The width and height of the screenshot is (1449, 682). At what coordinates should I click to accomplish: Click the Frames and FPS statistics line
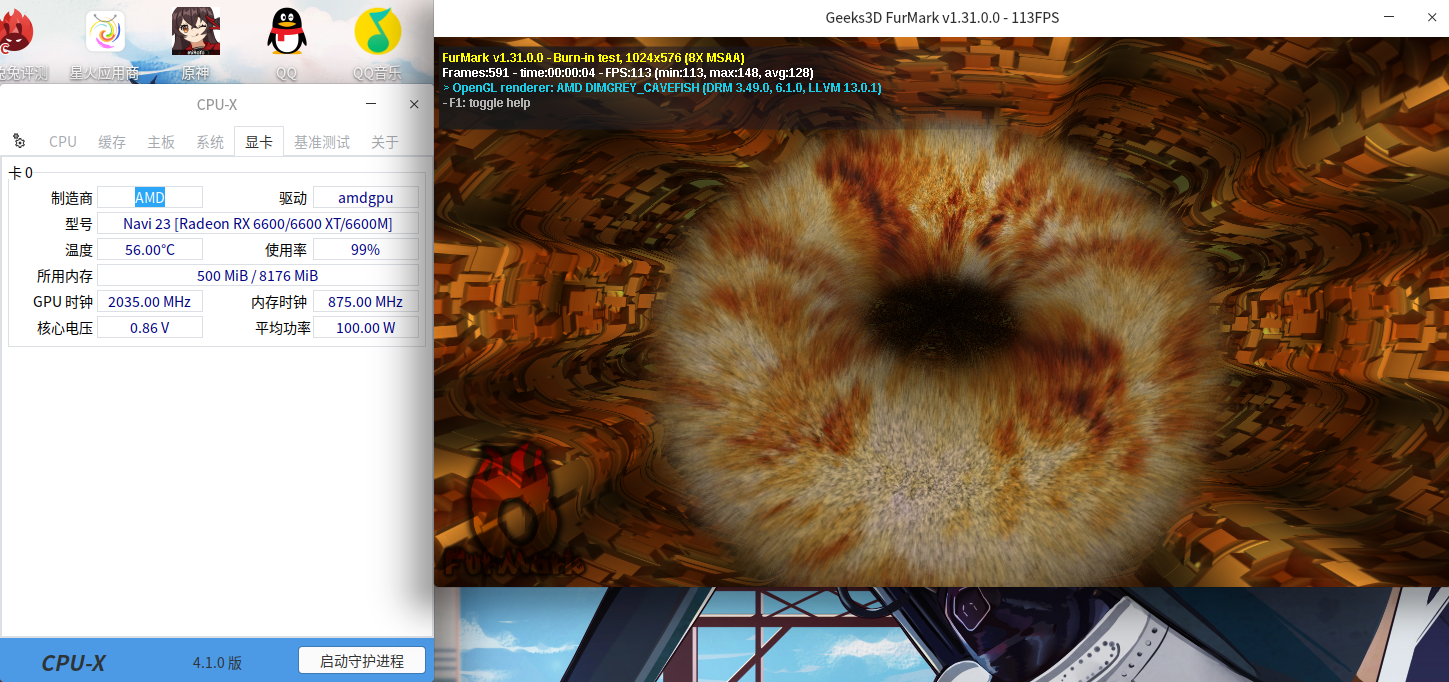[628, 73]
